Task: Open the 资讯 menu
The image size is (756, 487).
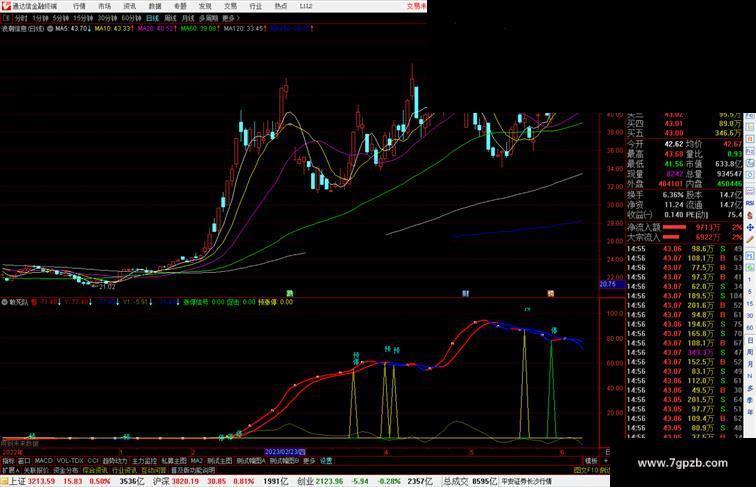Action: (x=130, y=6)
